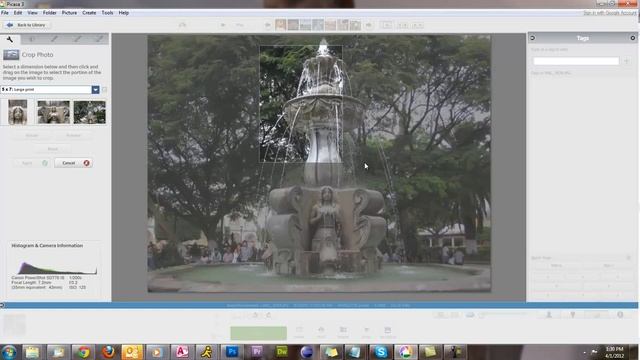Open Windows Media Player from taskbar

(157, 352)
